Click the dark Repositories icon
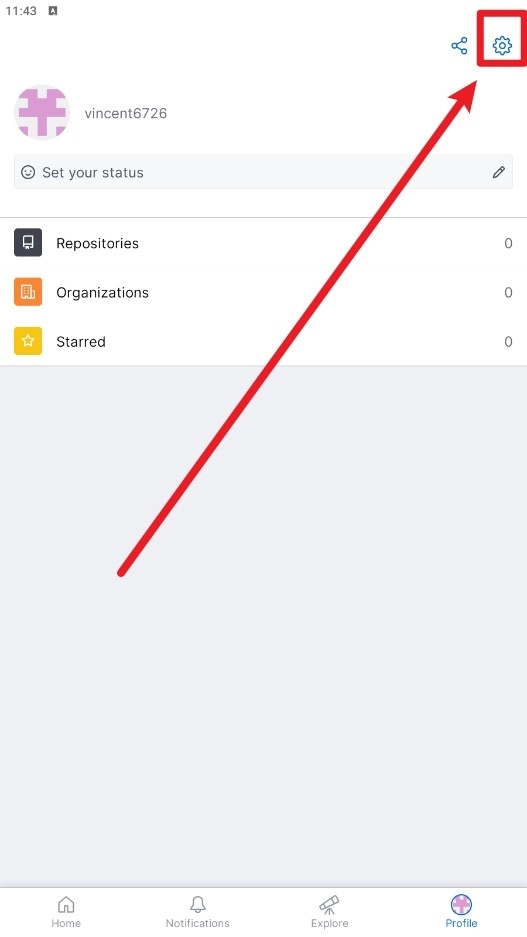The height and width of the screenshot is (937, 527). pyautogui.click(x=28, y=243)
